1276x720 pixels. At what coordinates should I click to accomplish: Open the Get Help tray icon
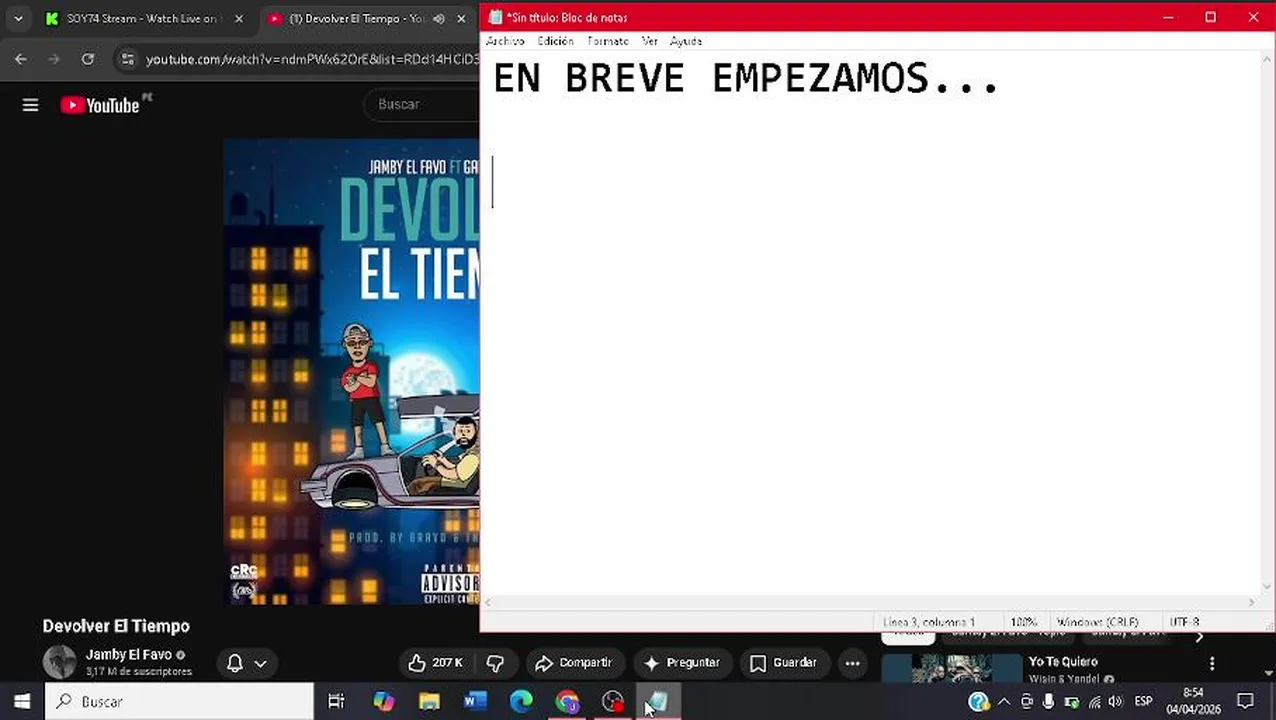click(x=979, y=702)
